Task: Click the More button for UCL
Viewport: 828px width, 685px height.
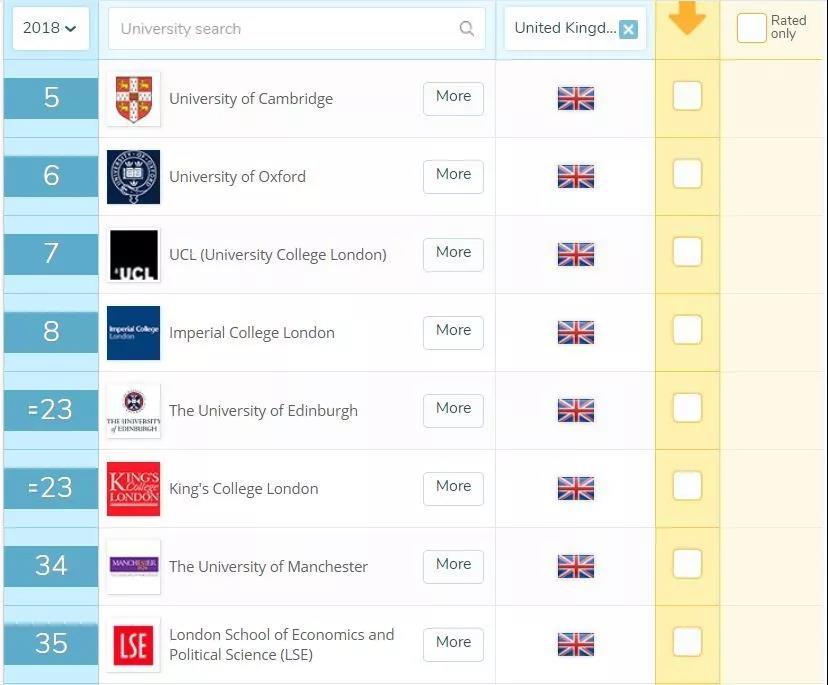Action: click(453, 253)
